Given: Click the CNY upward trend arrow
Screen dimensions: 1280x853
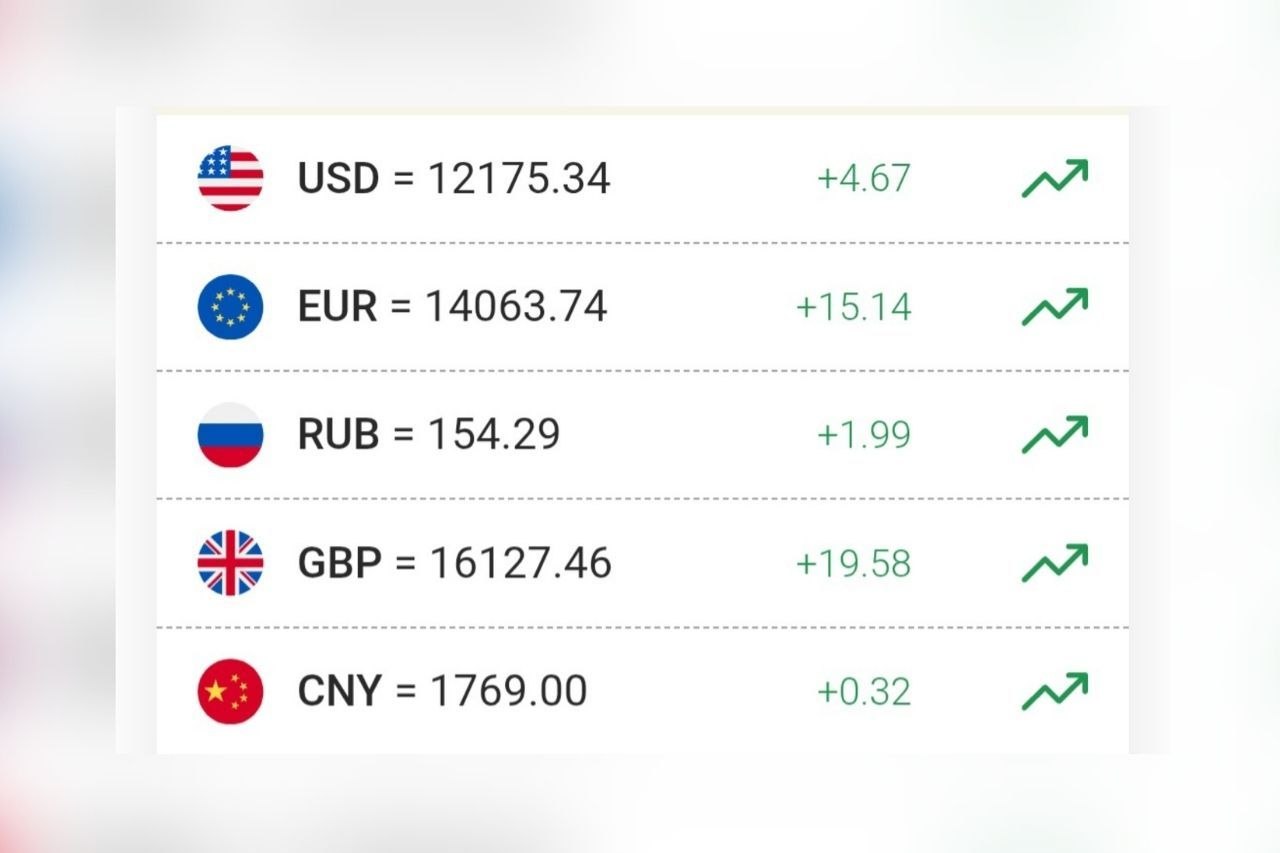Looking at the screenshot, I should point(1054,691).
